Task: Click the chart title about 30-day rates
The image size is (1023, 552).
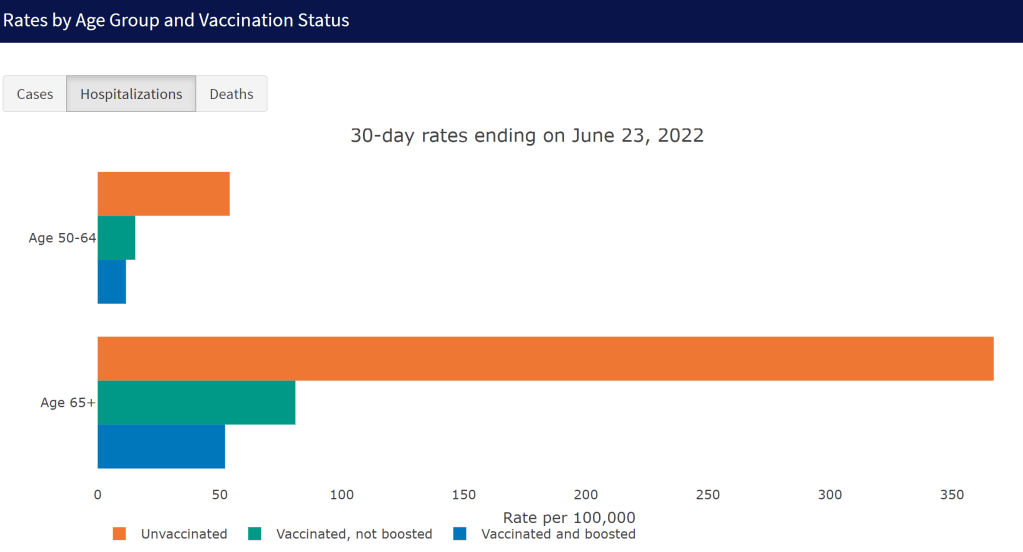Action: coord(527,136)
